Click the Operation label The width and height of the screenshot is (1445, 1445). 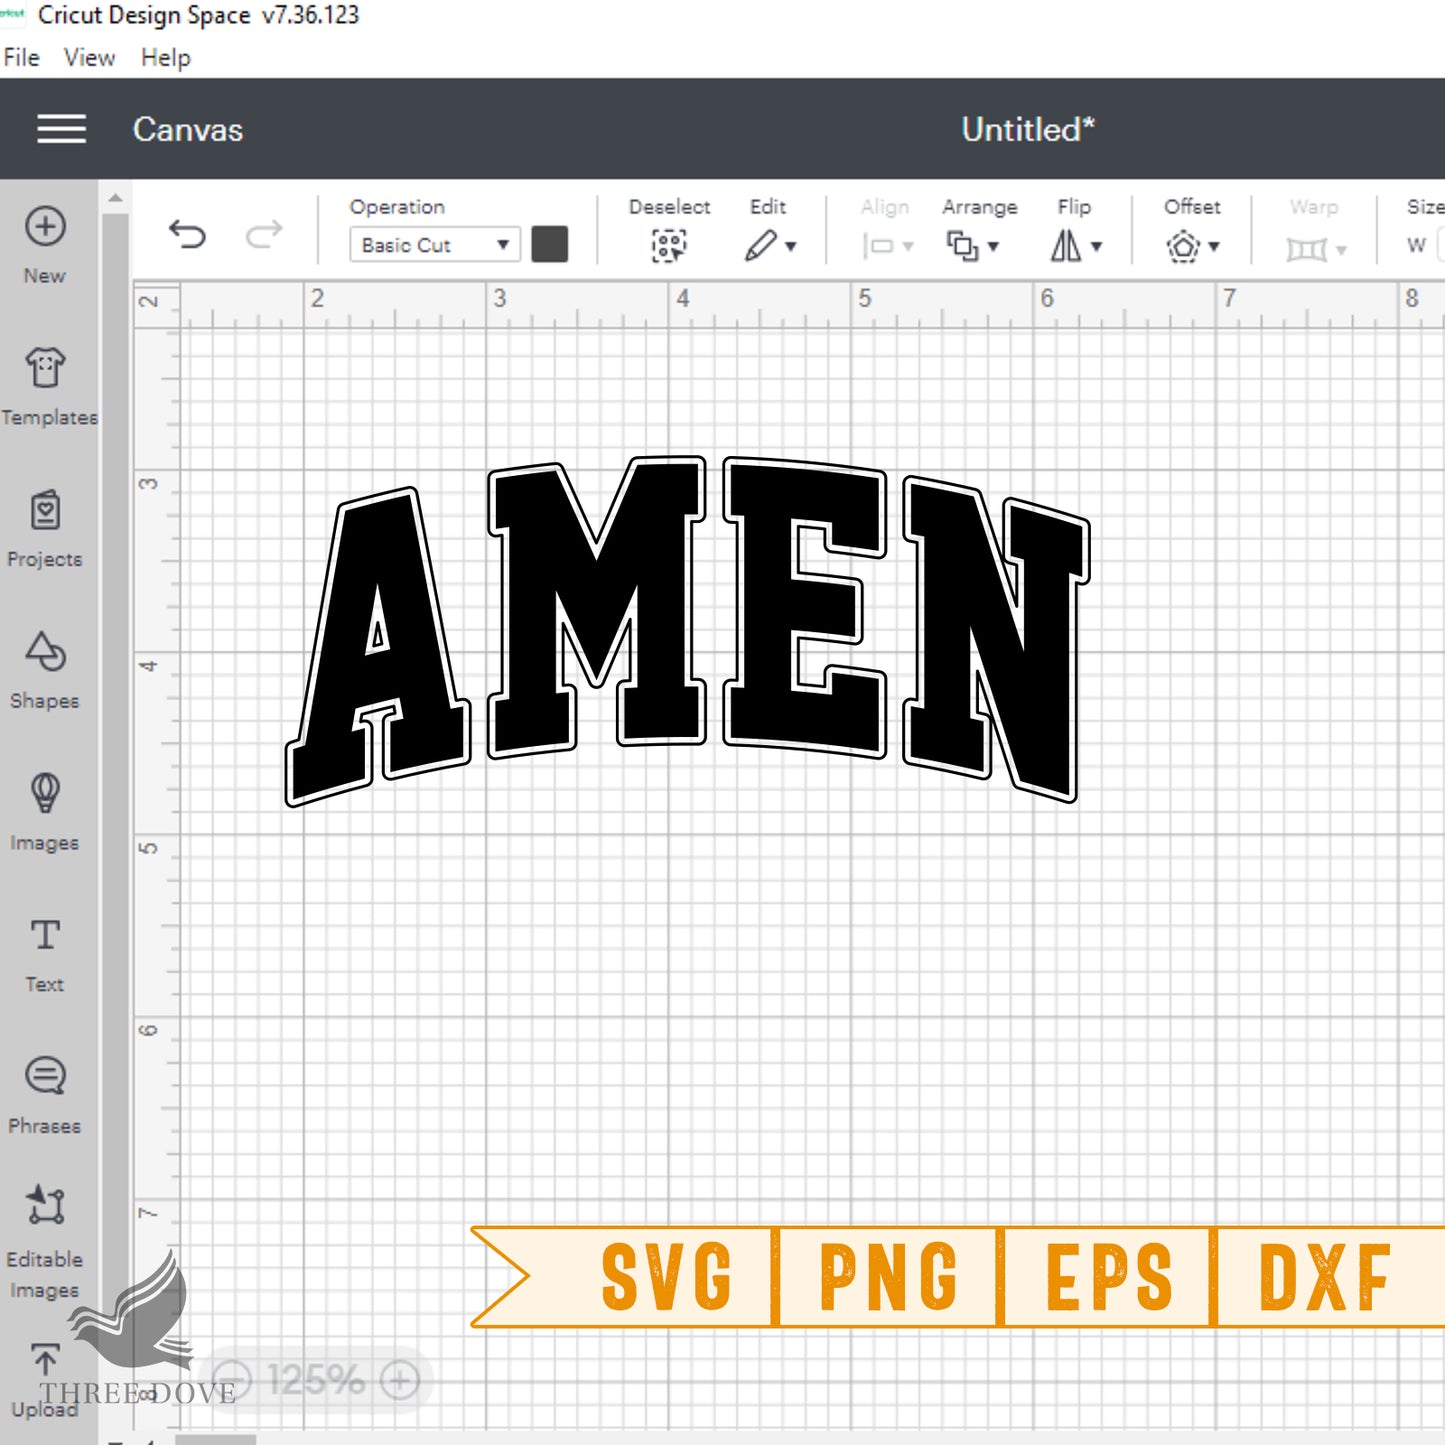pos(397,207)
